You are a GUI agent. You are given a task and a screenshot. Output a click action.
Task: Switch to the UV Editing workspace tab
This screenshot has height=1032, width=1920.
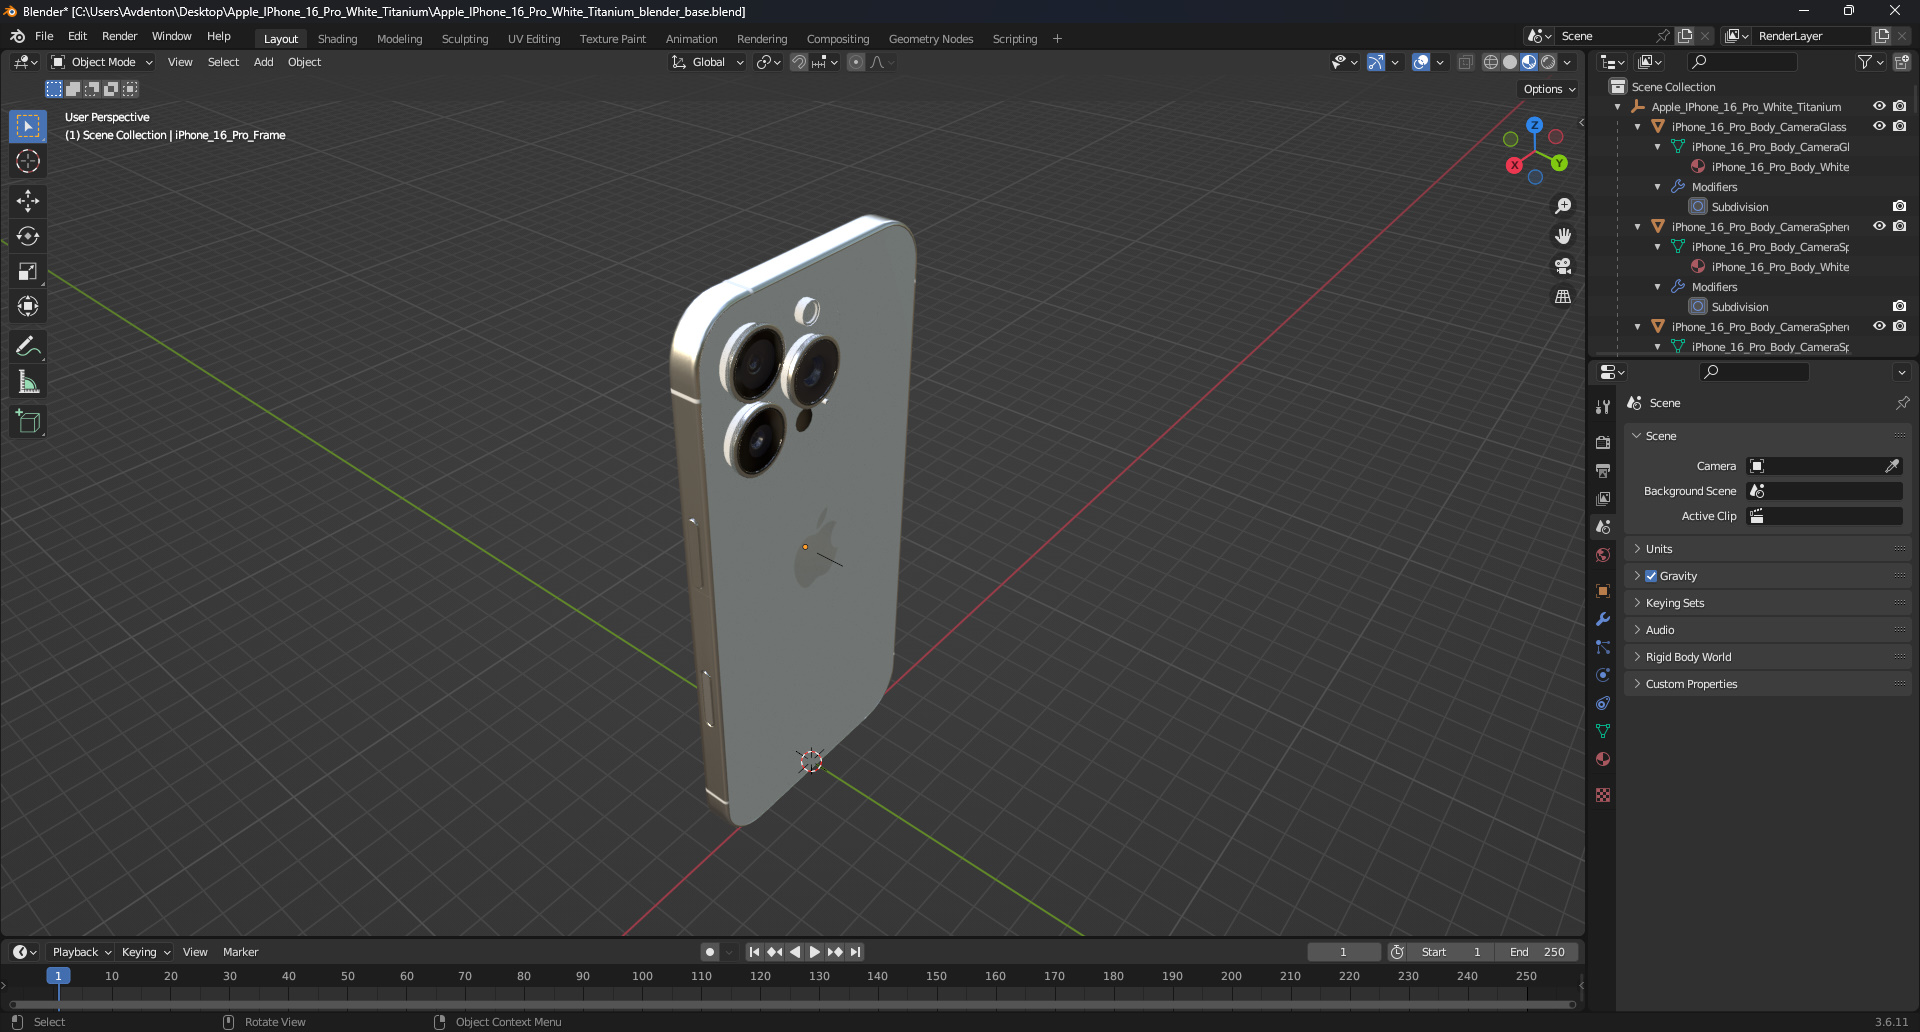[x=534, y=39]
